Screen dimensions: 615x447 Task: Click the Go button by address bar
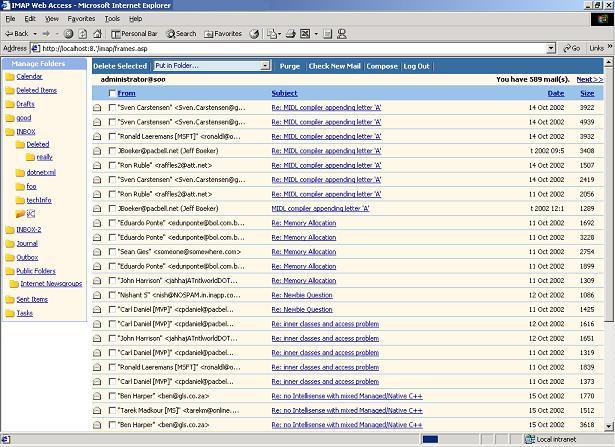point(571,48)
